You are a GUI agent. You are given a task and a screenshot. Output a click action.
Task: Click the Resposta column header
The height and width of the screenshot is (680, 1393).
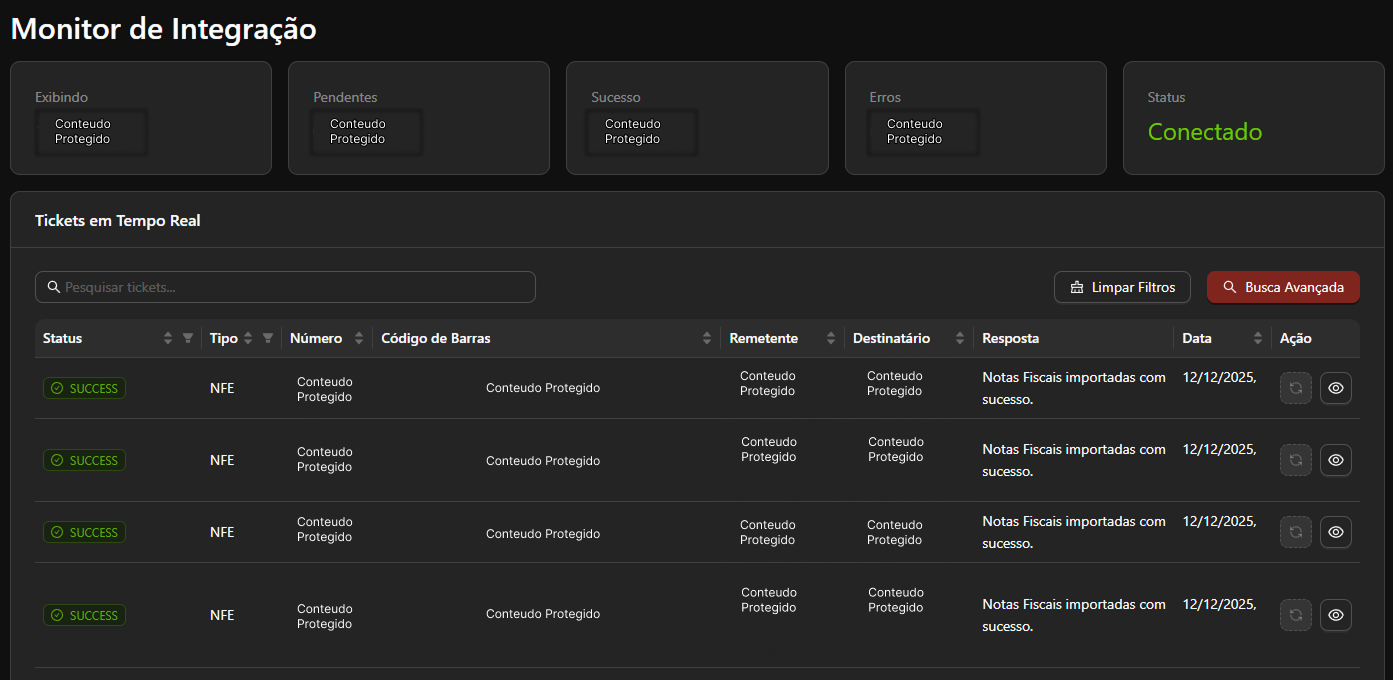pyautogui.click(x=1011, y=338)
